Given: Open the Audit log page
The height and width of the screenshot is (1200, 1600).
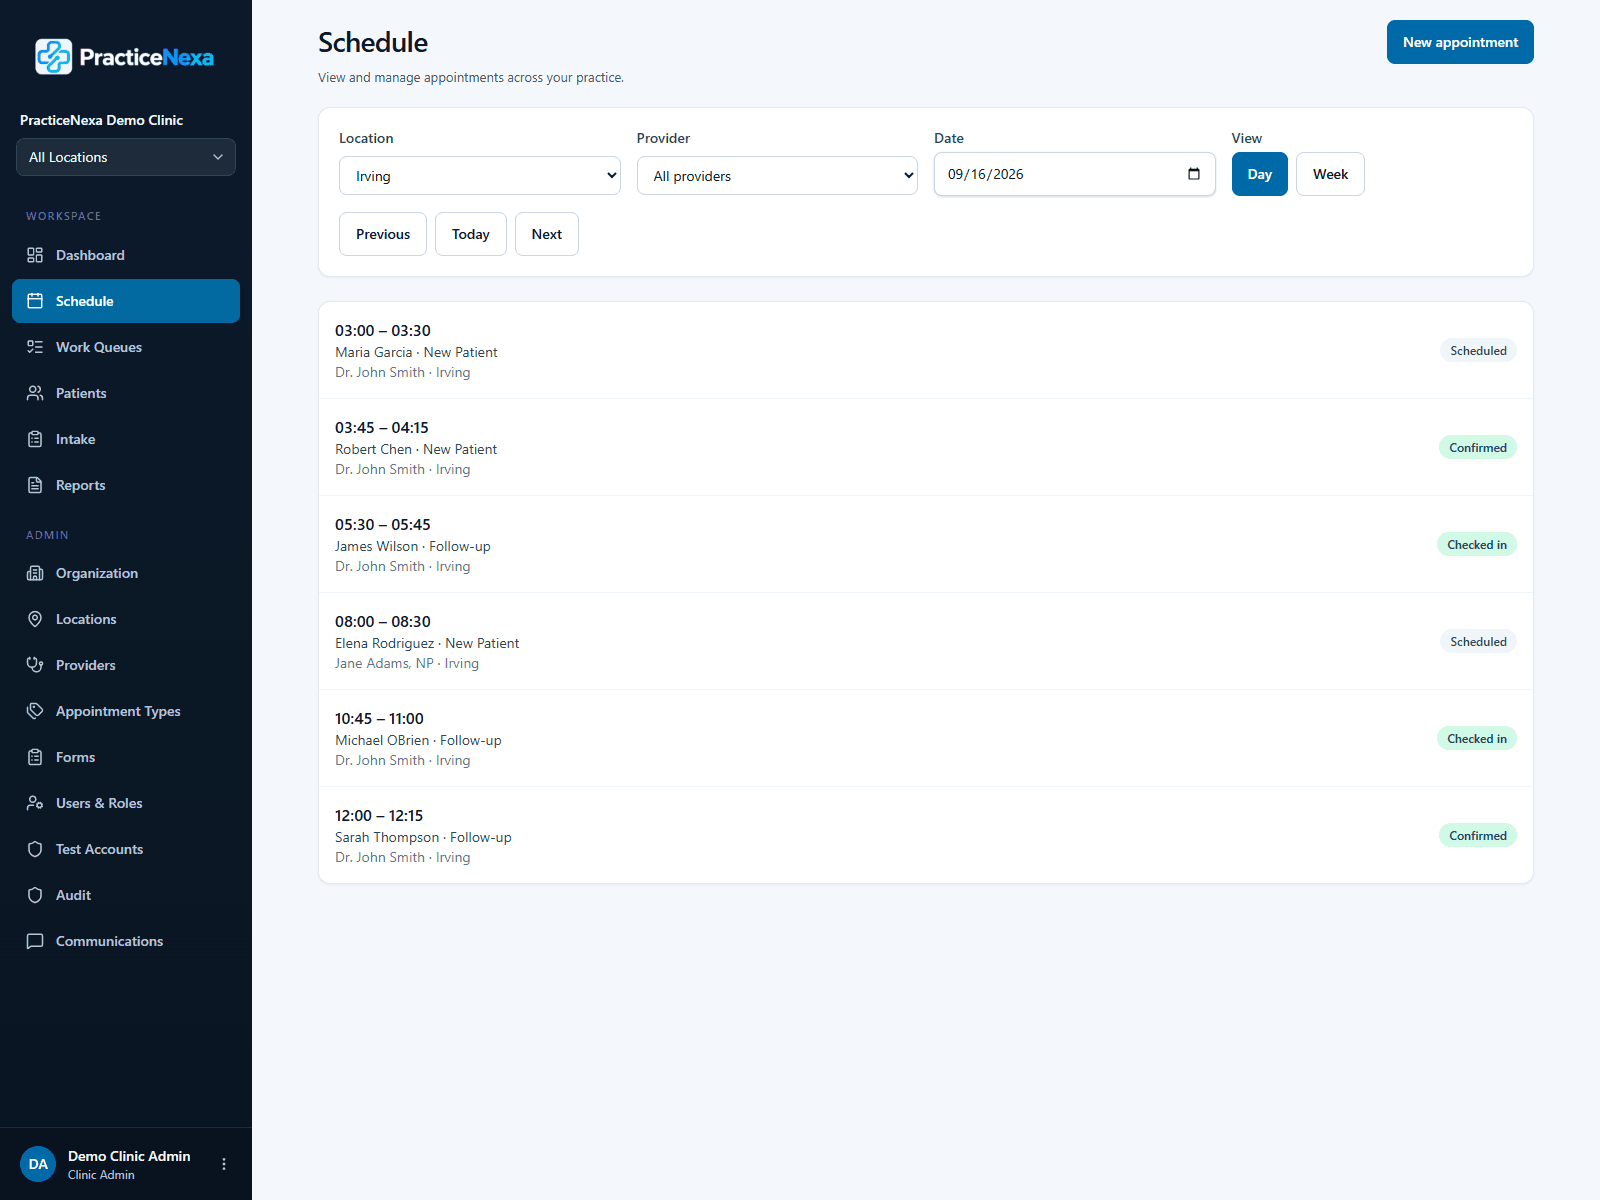Looking at the screenshot, I should coord(126,895).
